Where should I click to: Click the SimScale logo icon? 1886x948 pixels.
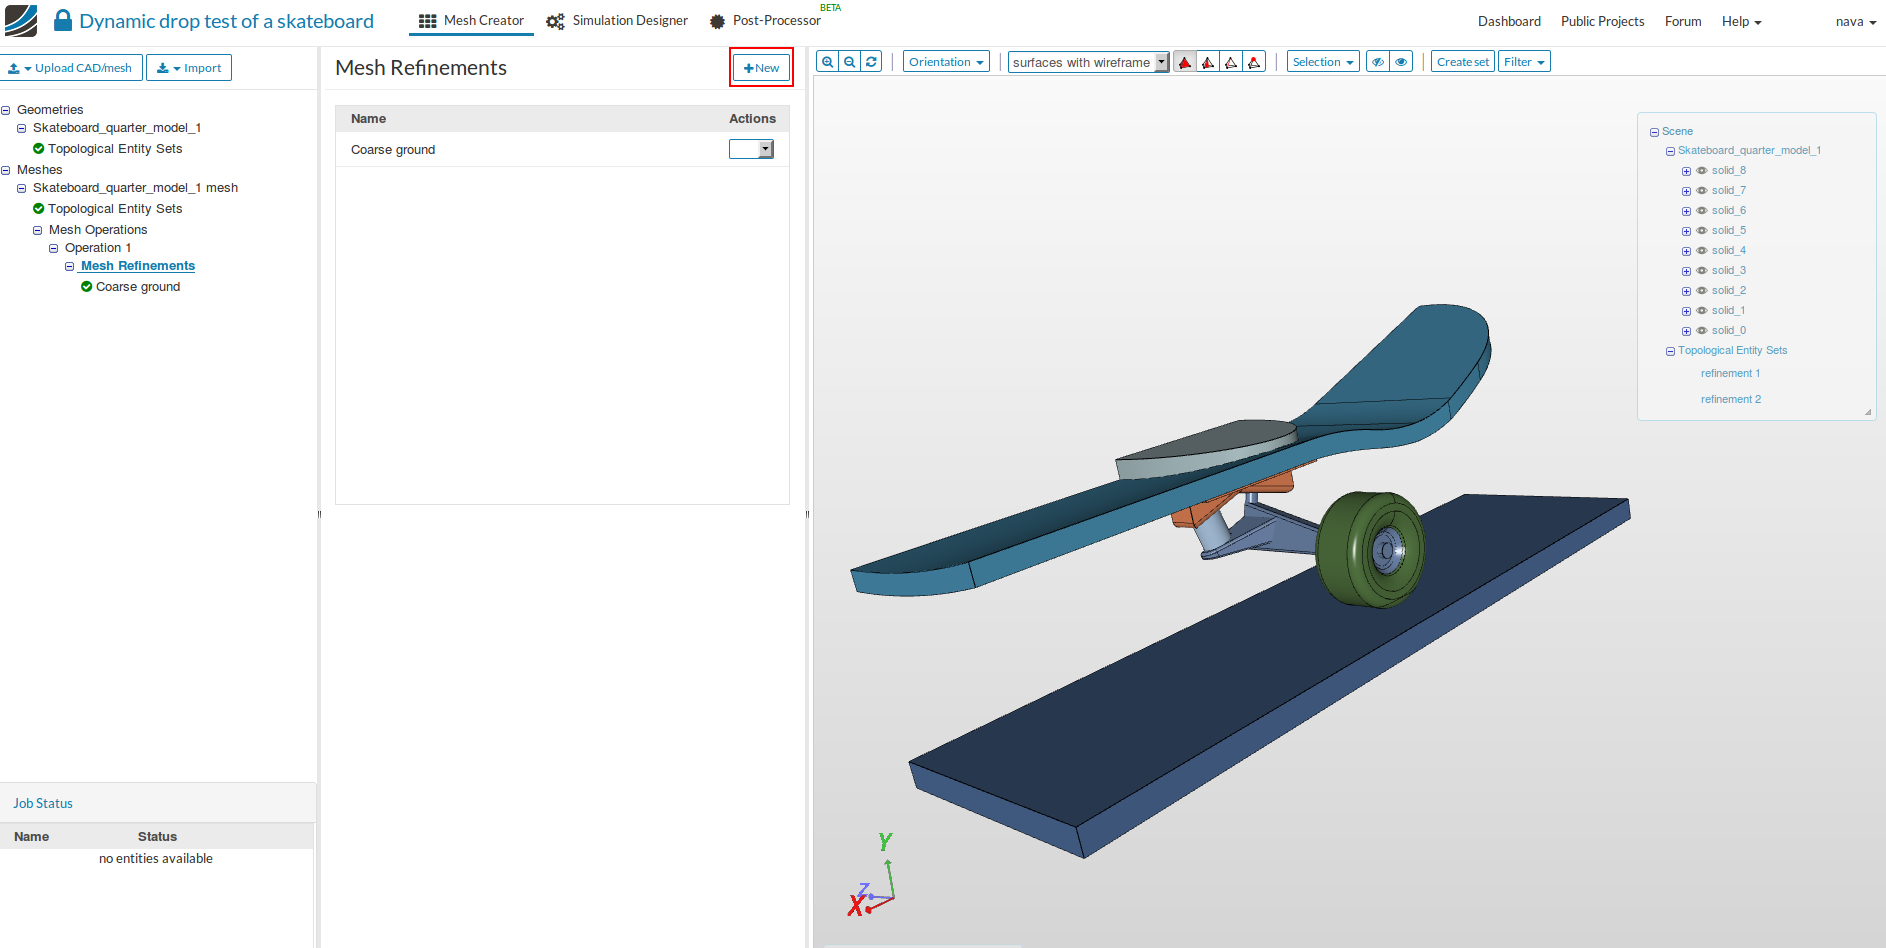click(x=21, y=21)
